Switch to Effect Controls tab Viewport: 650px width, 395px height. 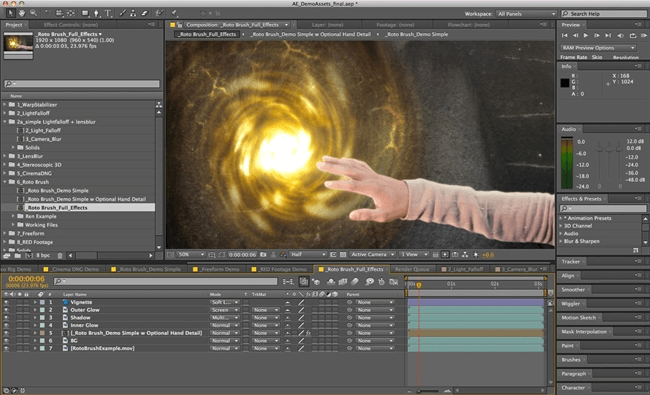(x=70, y=25)
